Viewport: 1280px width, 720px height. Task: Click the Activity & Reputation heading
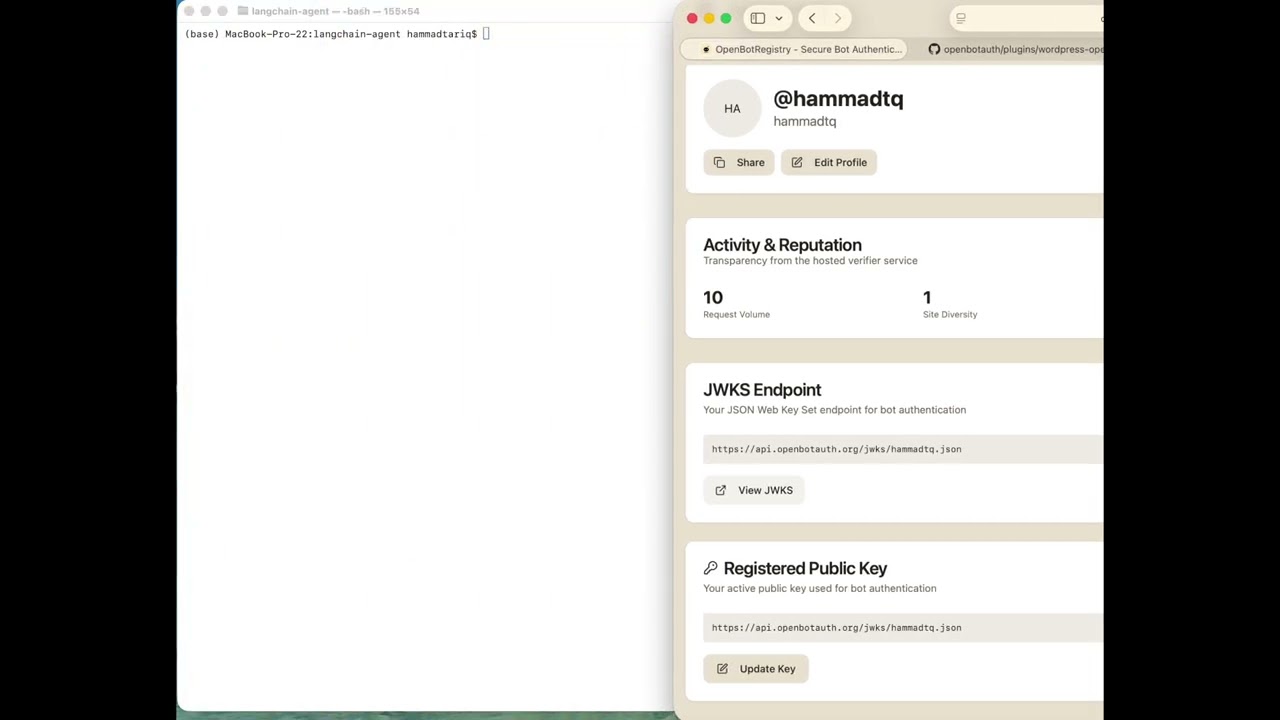[x=782, y=245]
